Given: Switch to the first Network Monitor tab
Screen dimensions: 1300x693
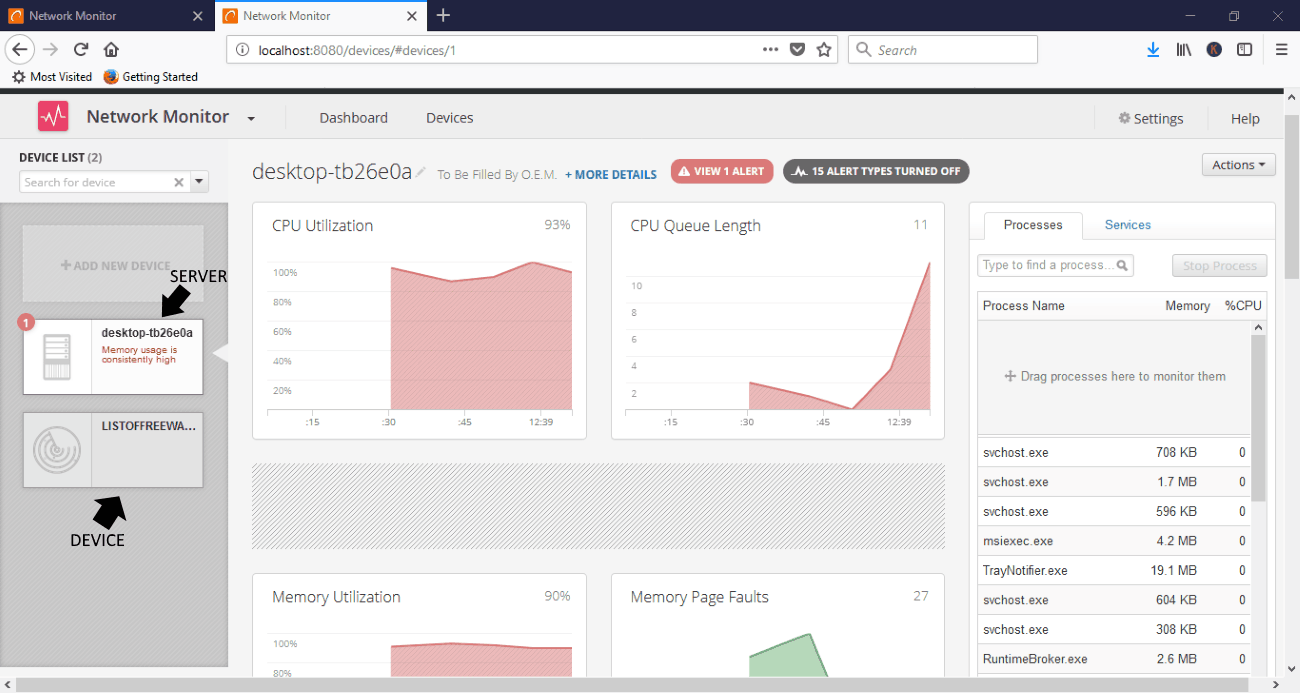Looking at the screenshot, I should click(104, 16).
